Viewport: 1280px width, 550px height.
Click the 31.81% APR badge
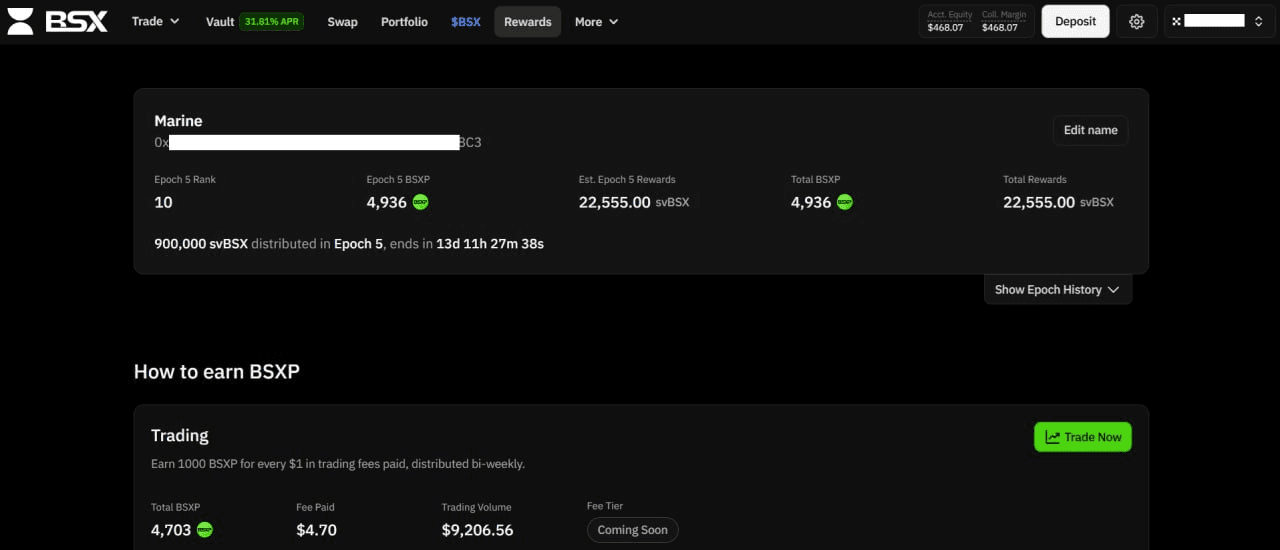pyautogui.click(x=271, y=21)
